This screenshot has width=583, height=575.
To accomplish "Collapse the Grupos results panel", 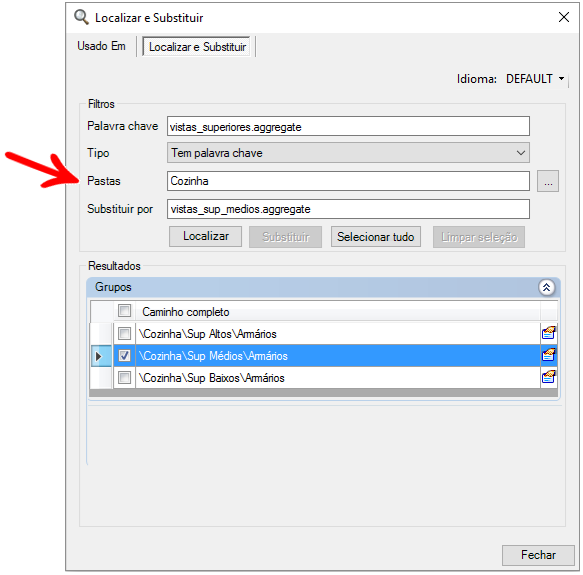I will 546,287.
